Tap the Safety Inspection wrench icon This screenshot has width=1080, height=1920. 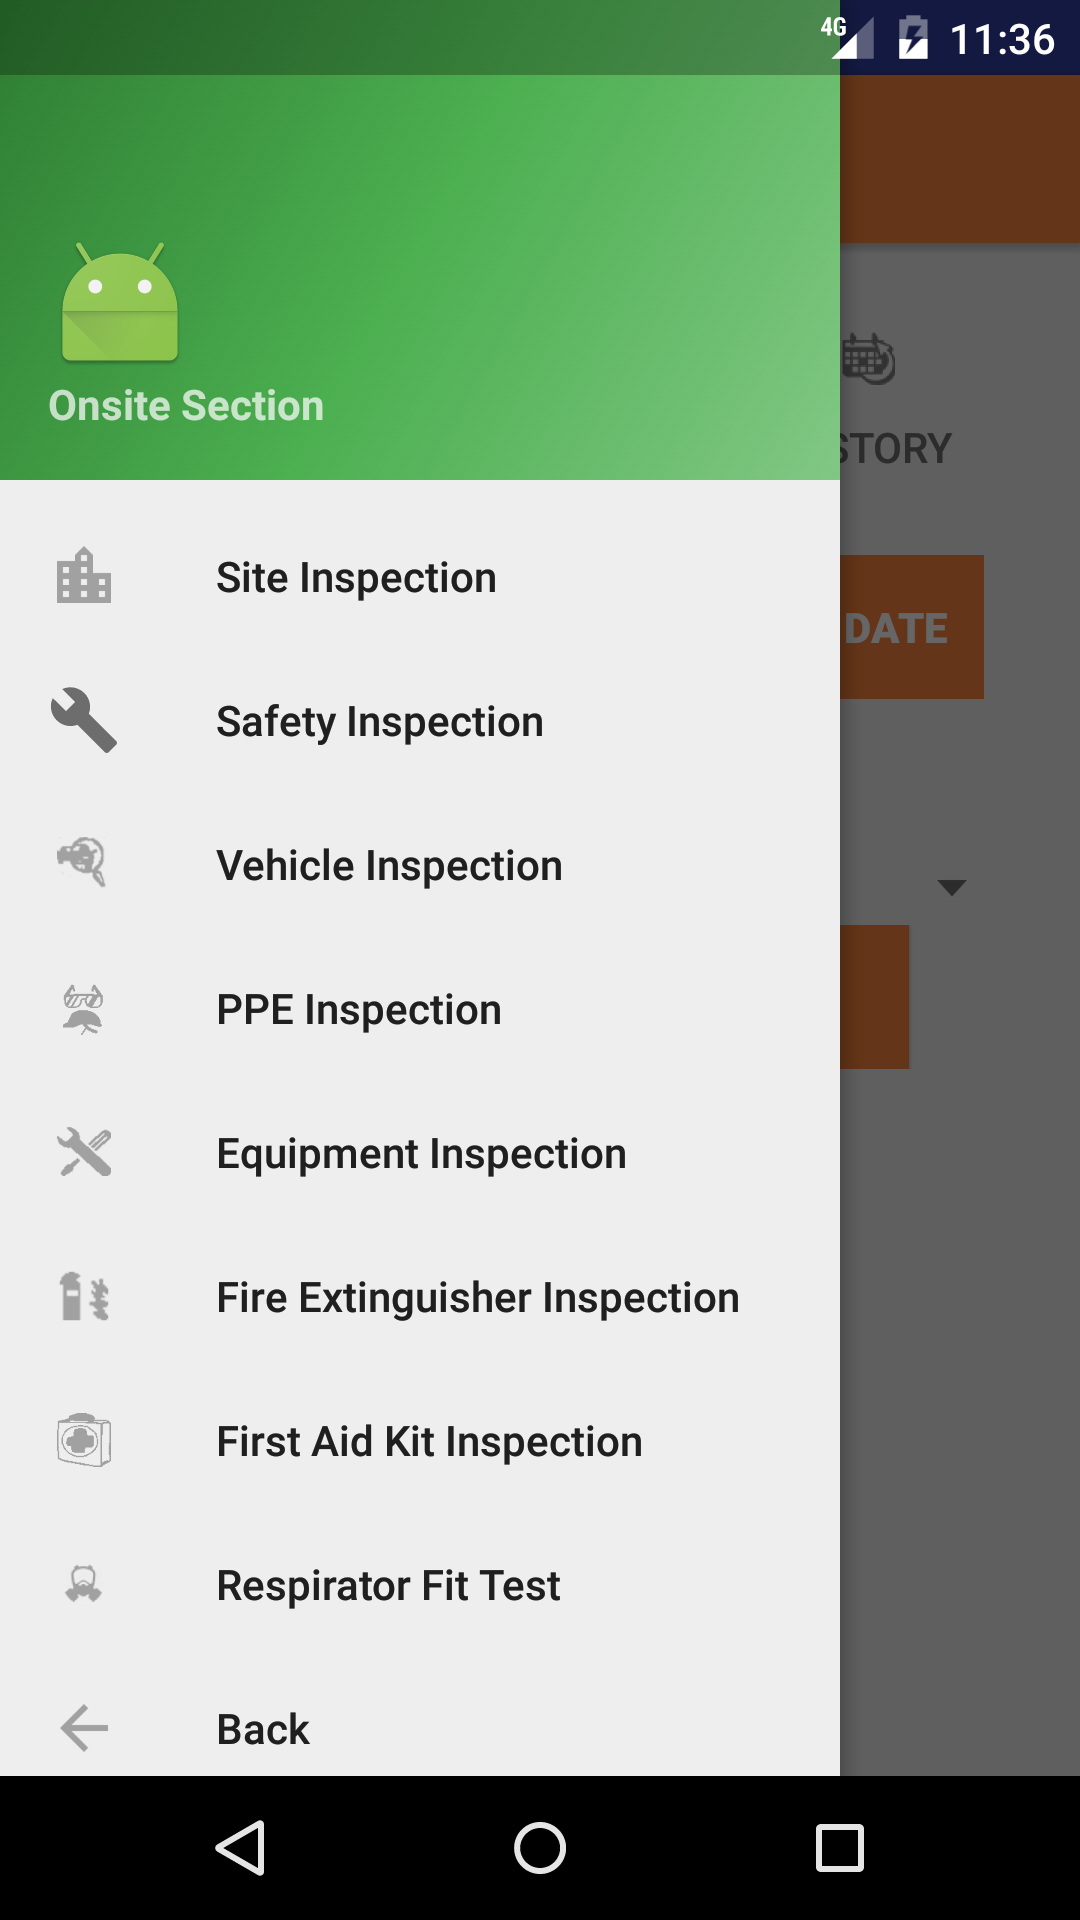tap(84, 720)
